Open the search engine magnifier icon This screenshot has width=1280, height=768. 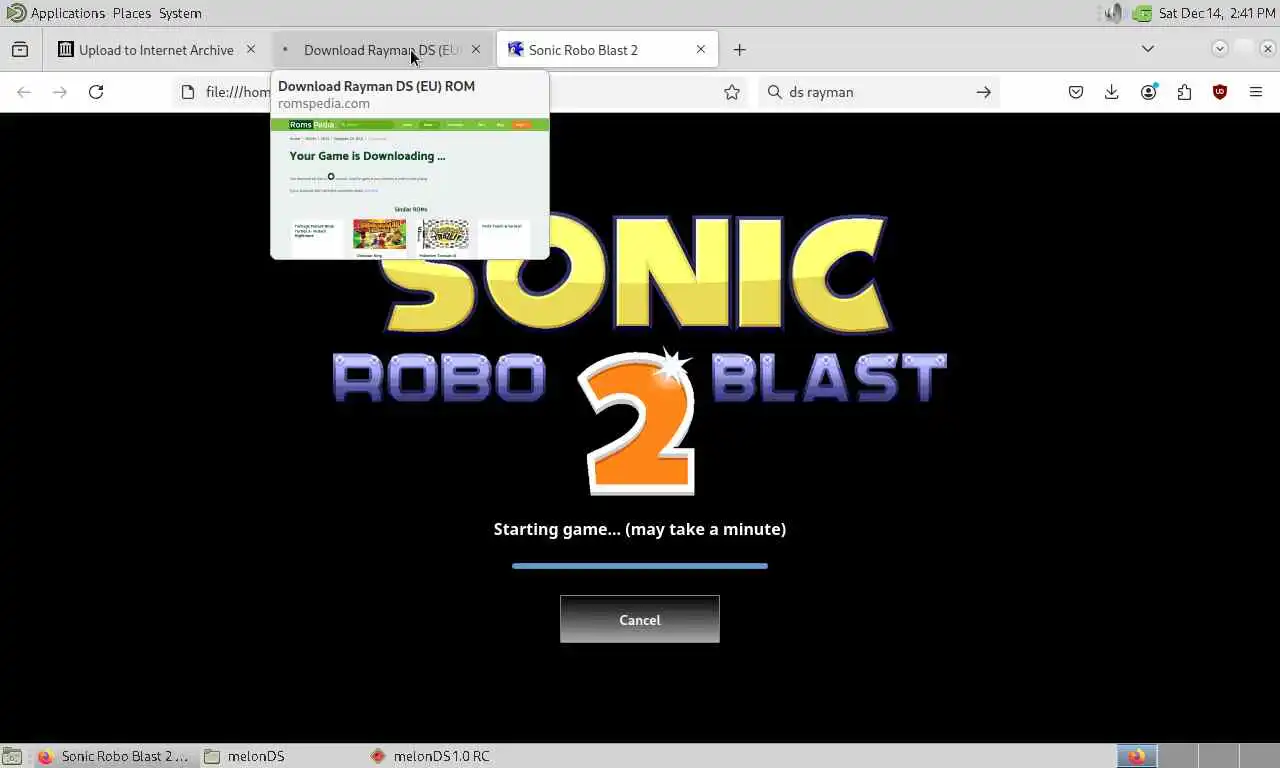click(x=775, y=92)
